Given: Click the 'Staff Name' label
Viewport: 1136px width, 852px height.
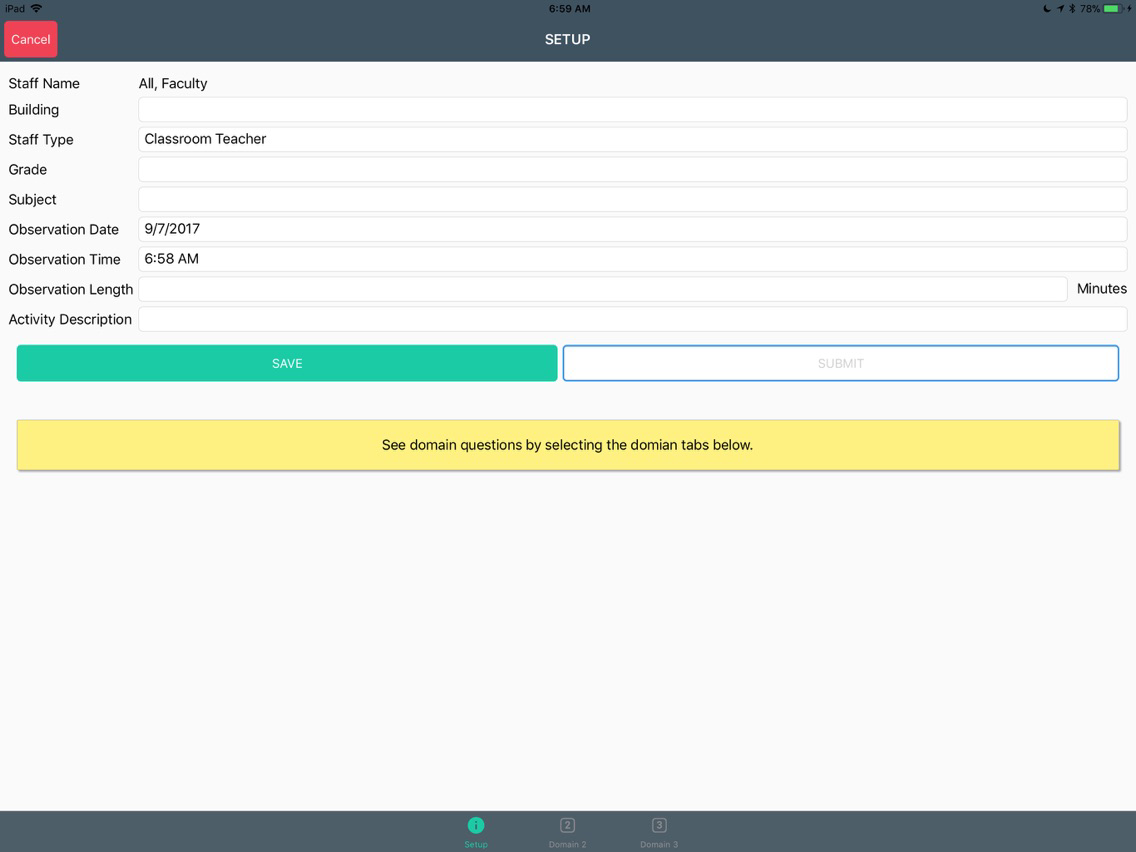Looking at the screenshot, I should [x=44, y=83].
